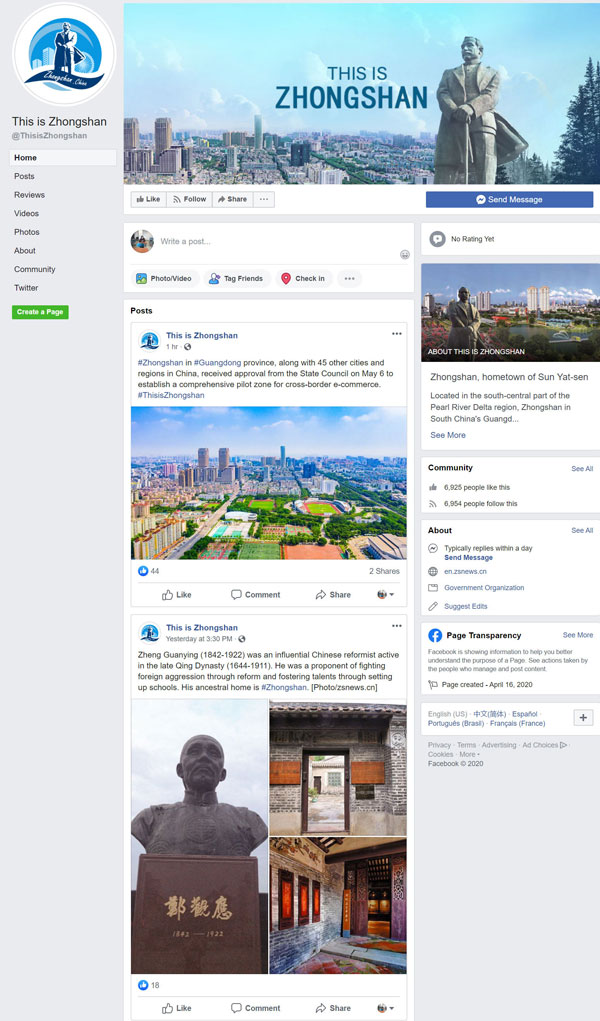Like the Zheng Guanying post
The image size is (600, 1021).
pos(177,1008)
